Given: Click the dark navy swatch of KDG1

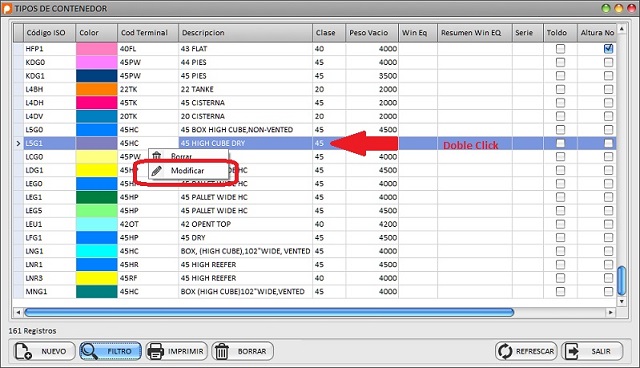Looking at the screenshot, I should click(x=96, y=75).
